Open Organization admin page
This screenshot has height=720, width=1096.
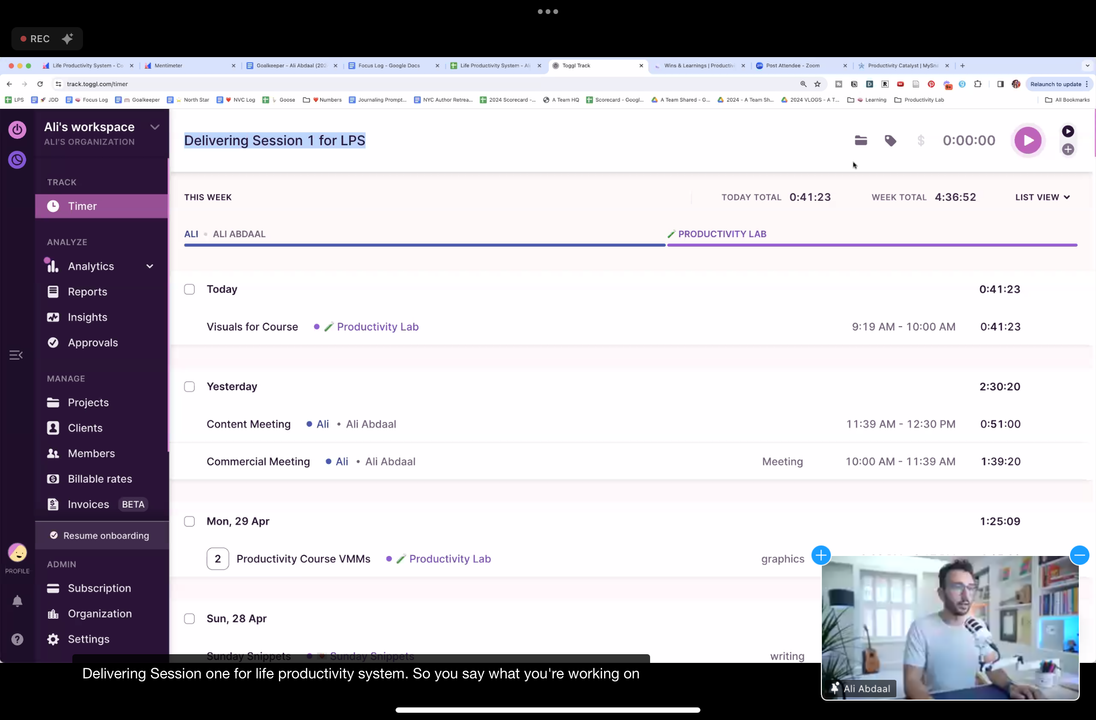click(x=101, y=614)
